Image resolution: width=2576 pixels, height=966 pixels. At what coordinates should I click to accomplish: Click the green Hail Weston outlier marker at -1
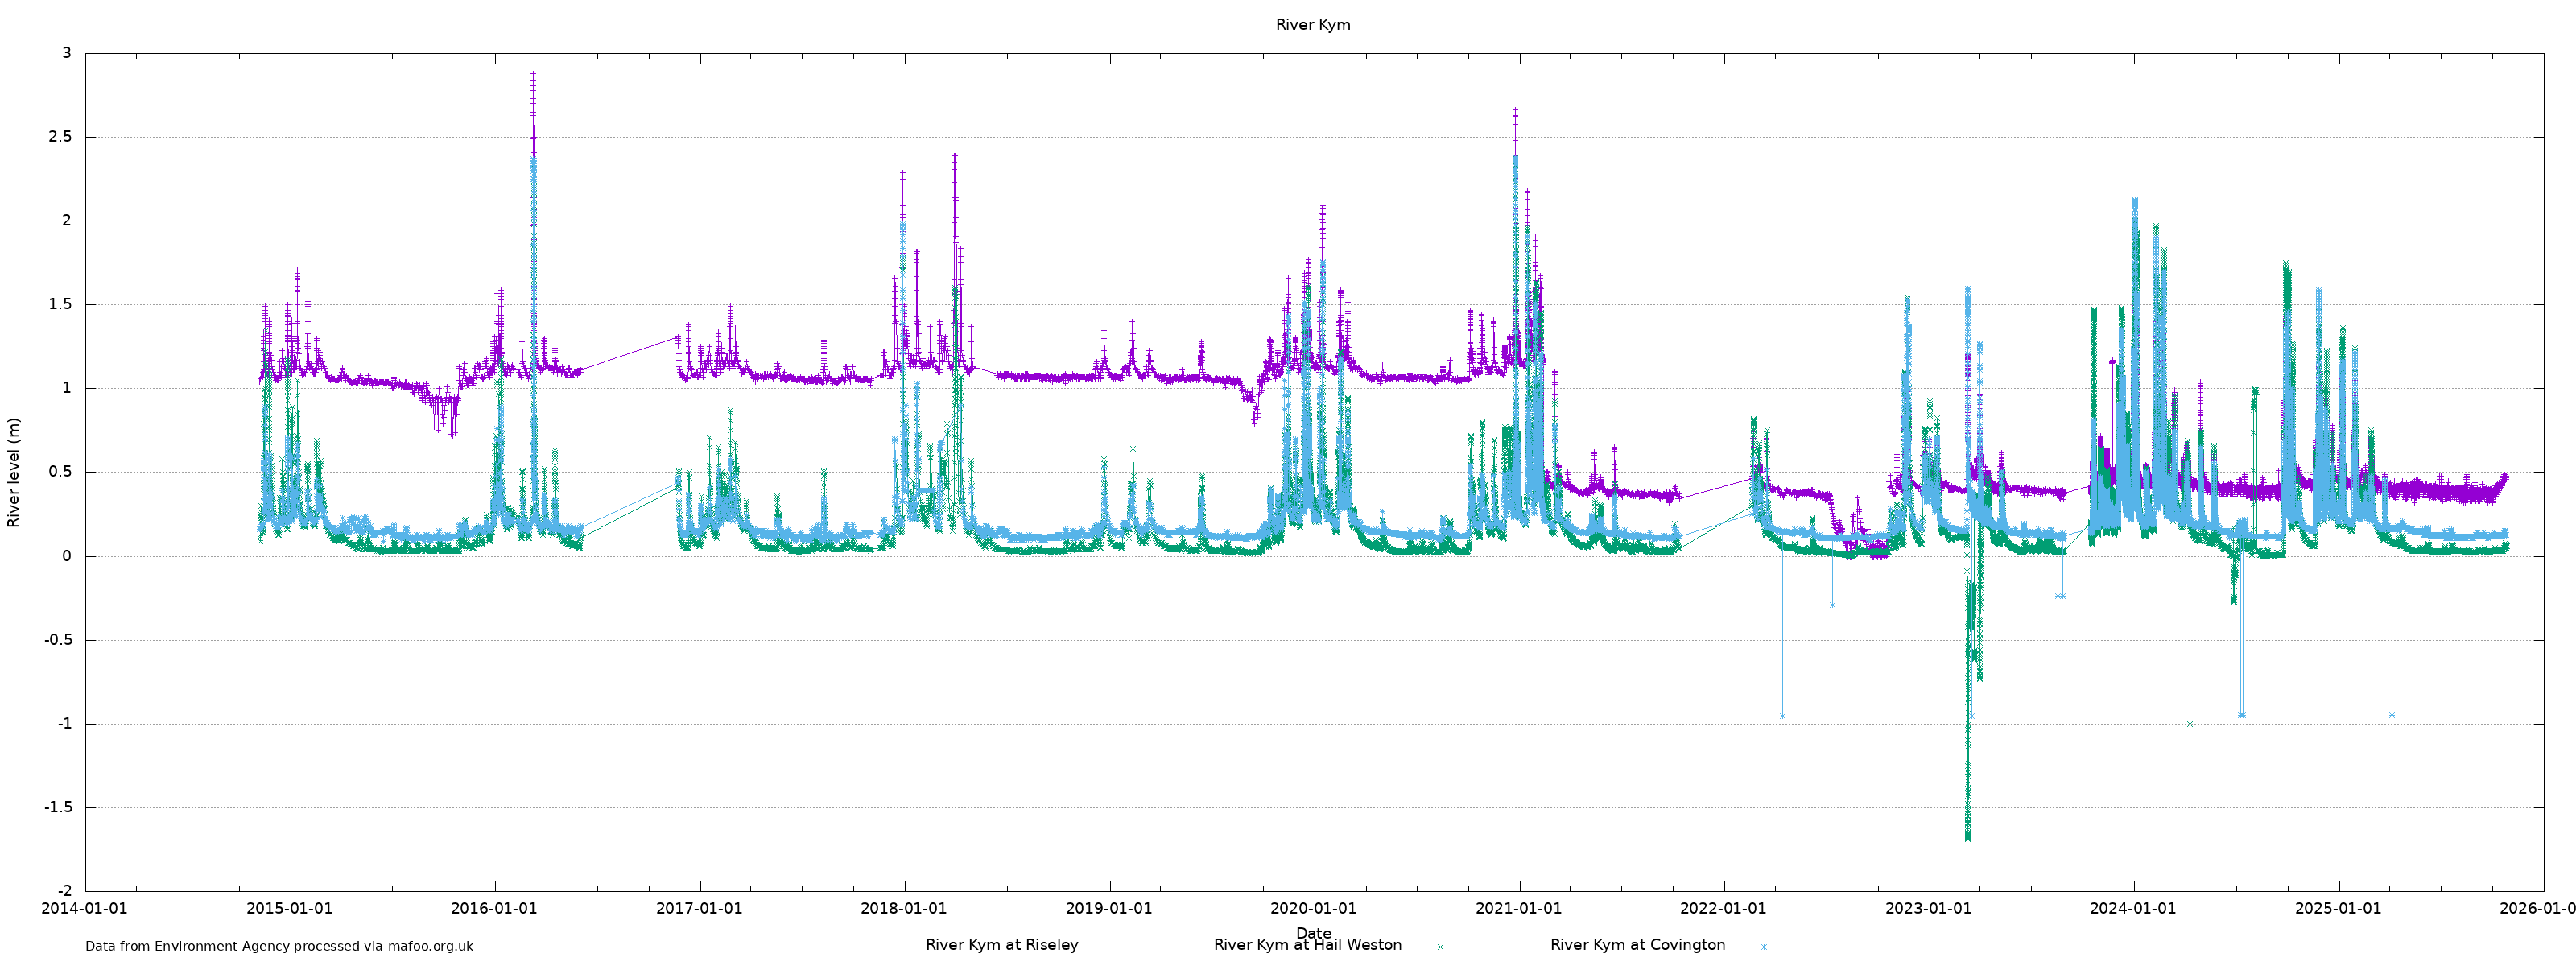(x=2190, y=724)
